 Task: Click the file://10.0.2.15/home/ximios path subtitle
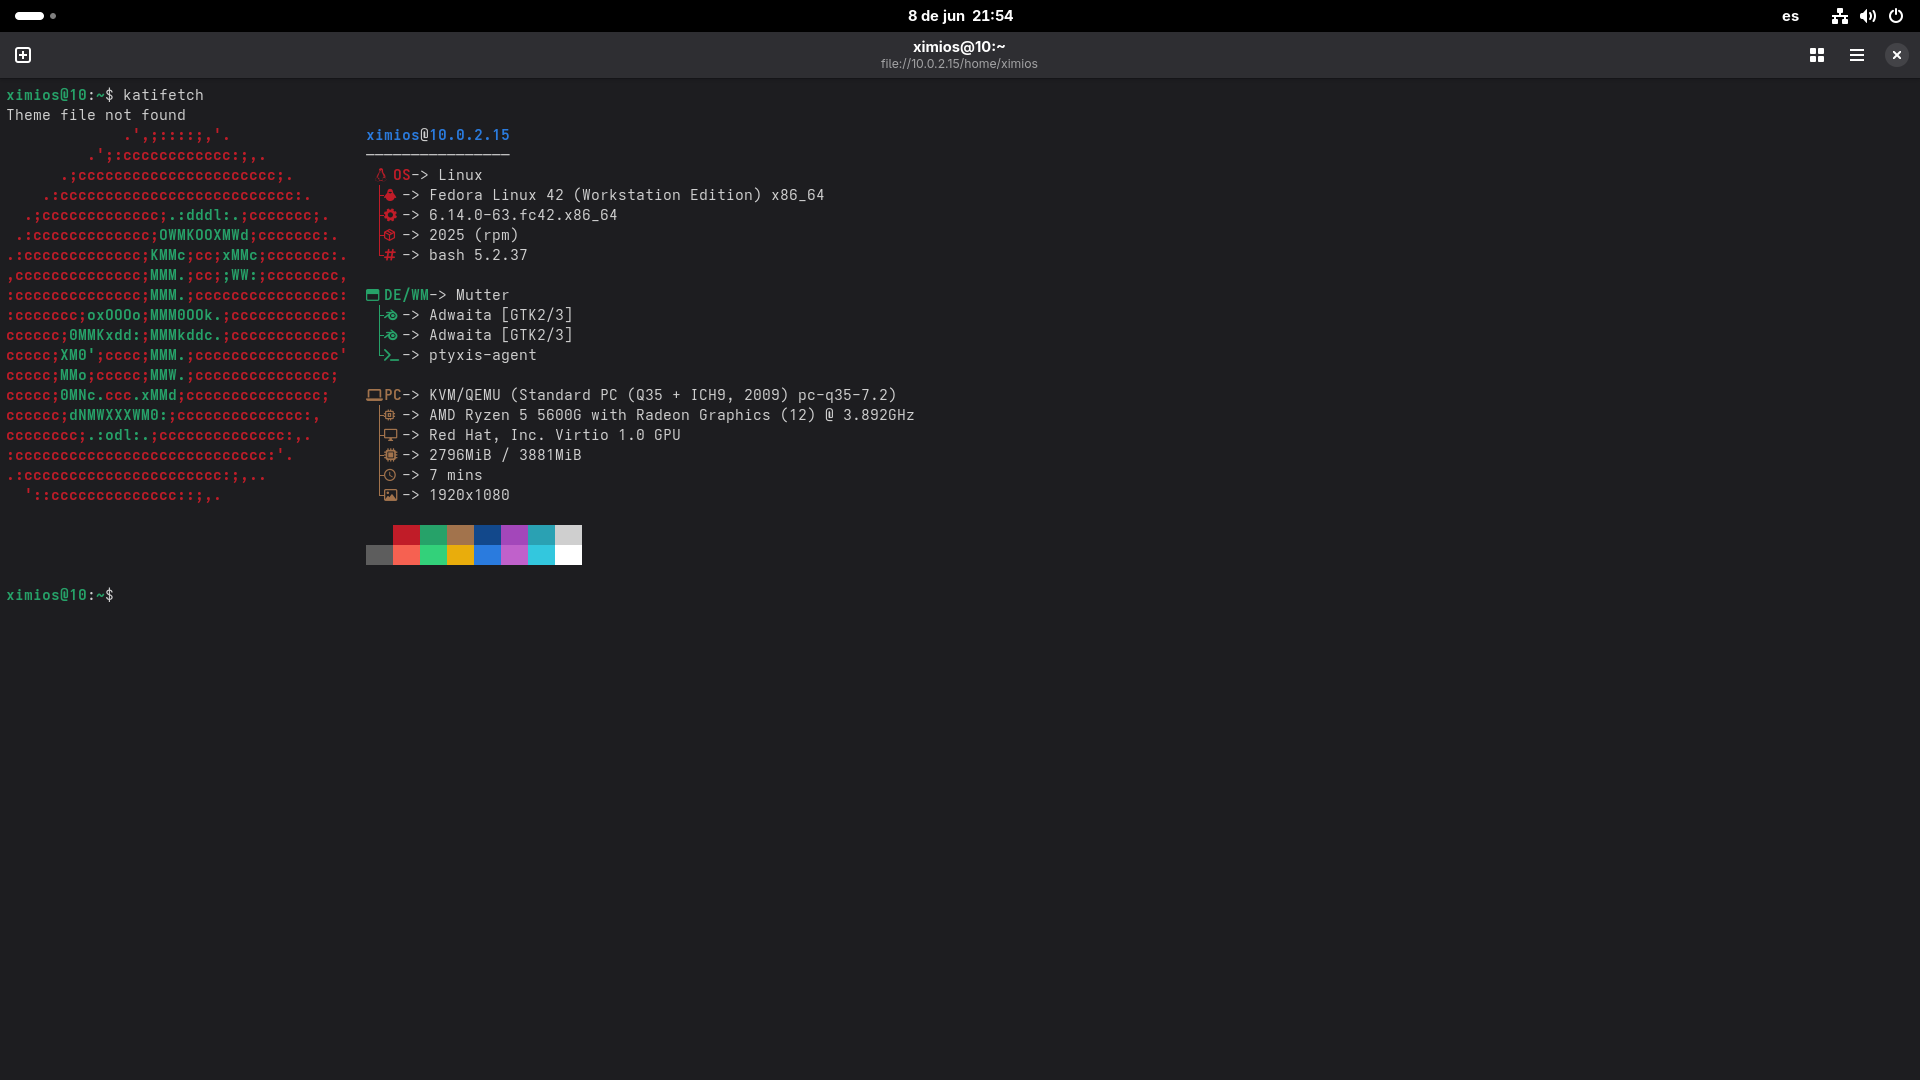(x=959, y=64)
